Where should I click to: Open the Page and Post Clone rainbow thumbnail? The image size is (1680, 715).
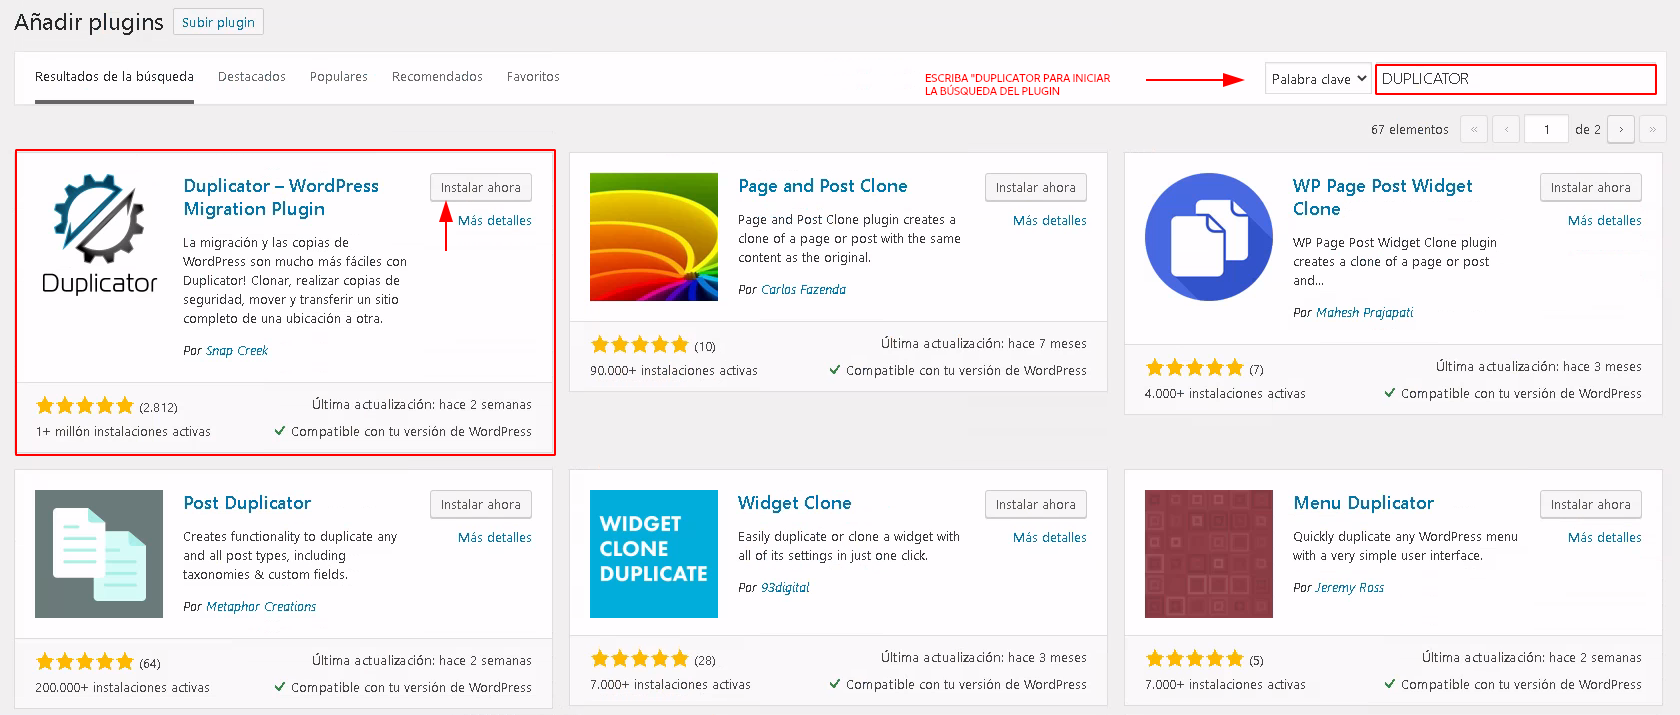click(654, 237)
